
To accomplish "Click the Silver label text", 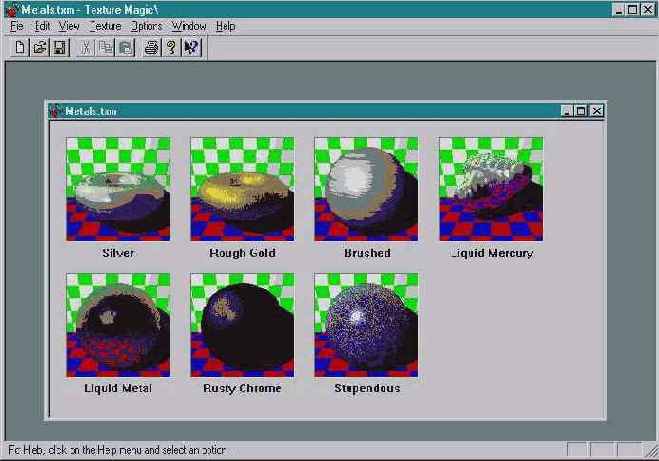I will point(118,253).
